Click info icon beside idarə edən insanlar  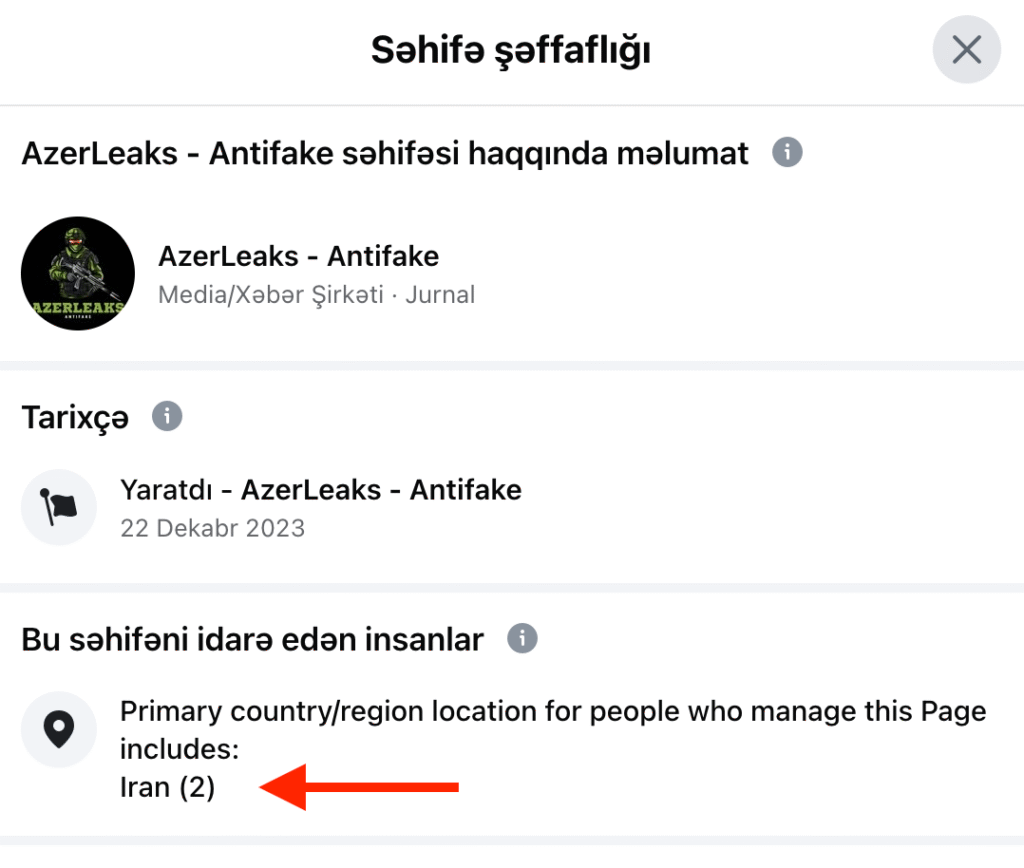coord(522,638)
